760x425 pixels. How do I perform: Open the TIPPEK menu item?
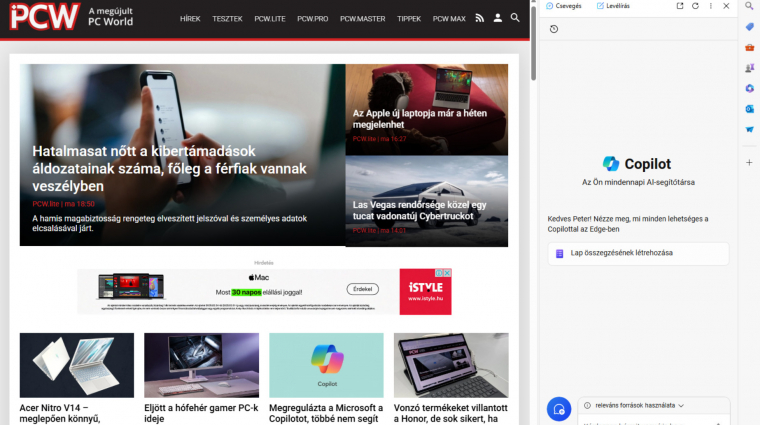point(409,19)
